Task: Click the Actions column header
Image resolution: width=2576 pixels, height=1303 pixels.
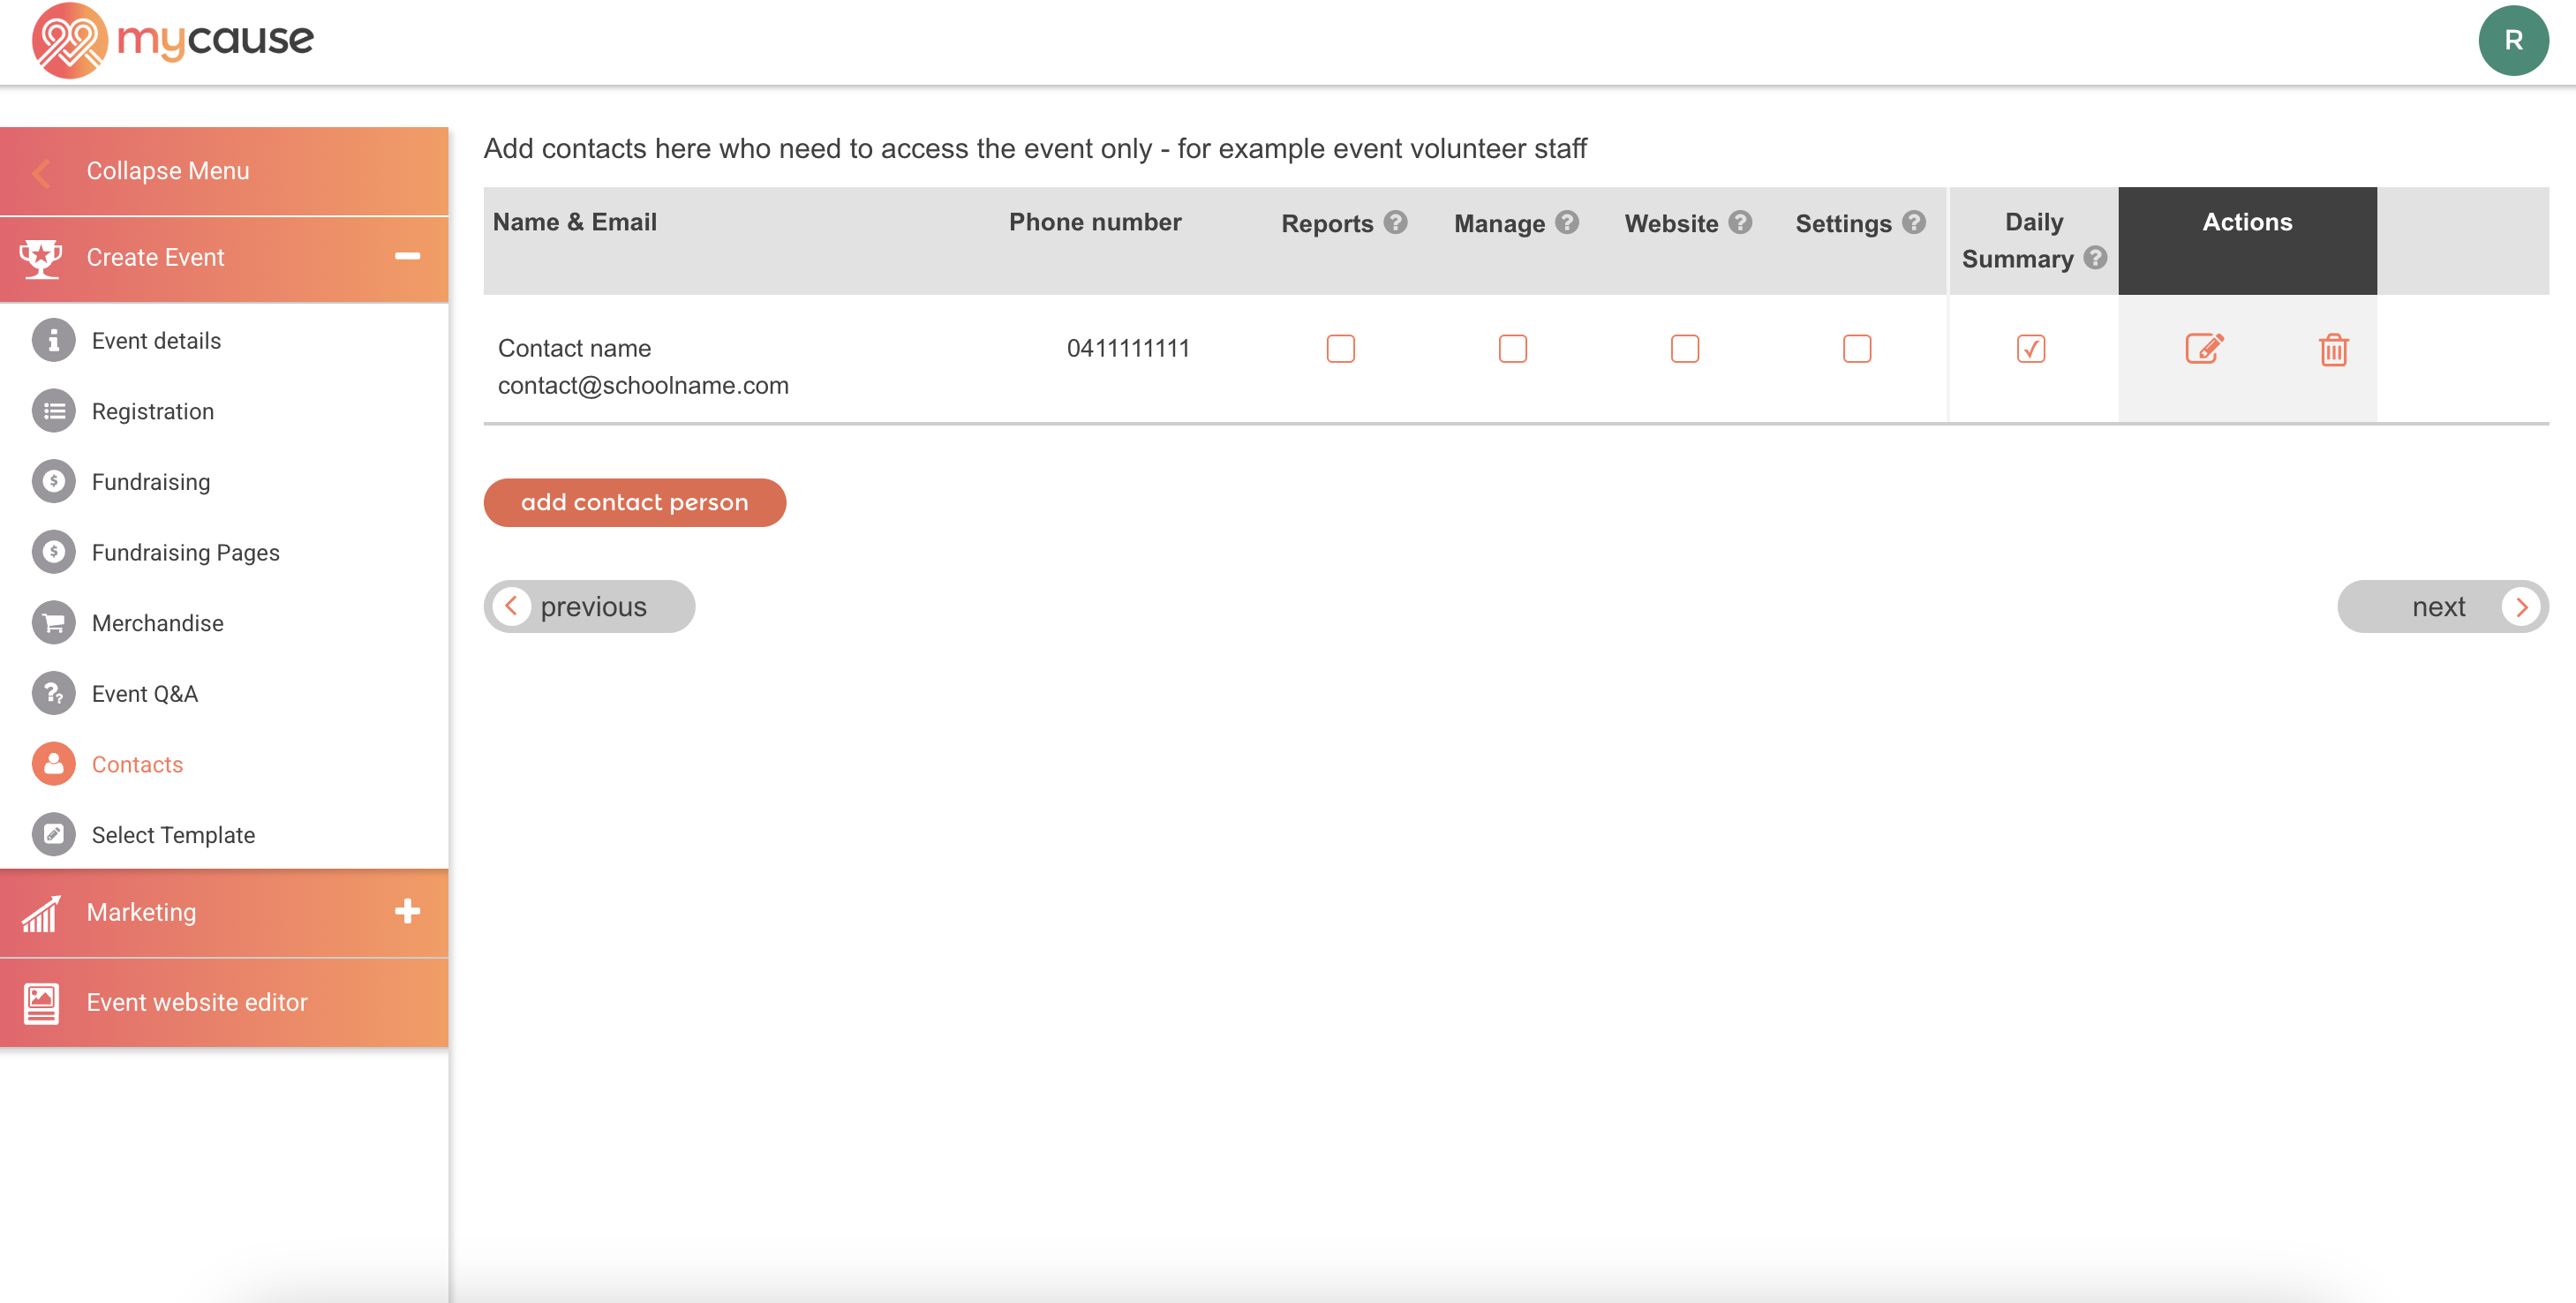Action: pos(2247,222)
